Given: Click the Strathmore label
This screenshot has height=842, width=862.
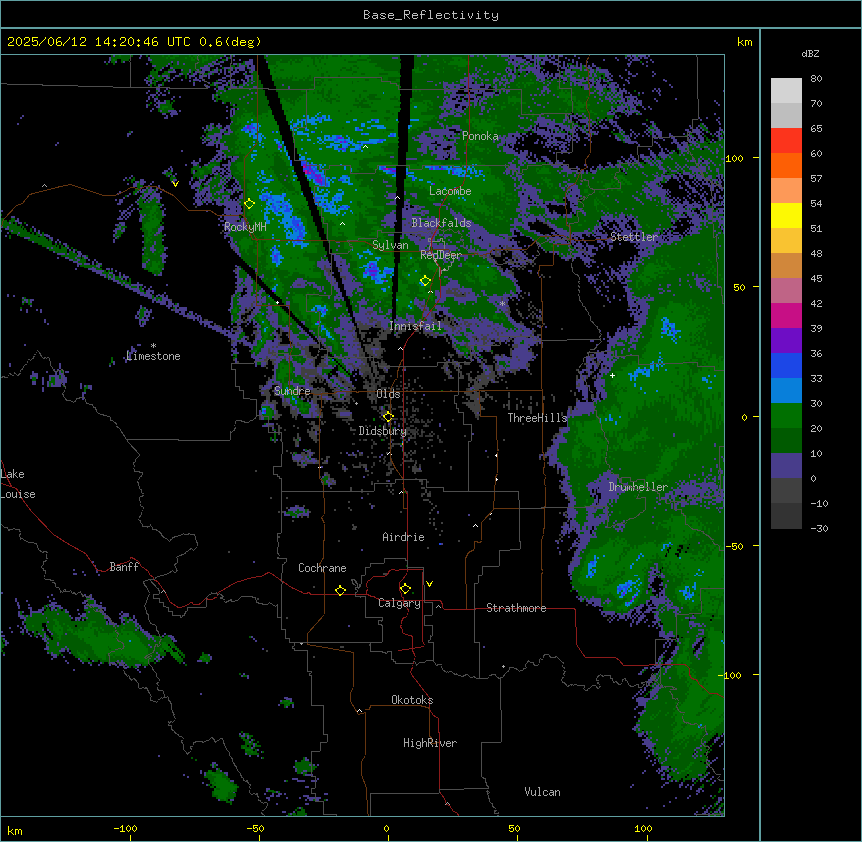Looking at the screenshot, I should tap(516, 608).
